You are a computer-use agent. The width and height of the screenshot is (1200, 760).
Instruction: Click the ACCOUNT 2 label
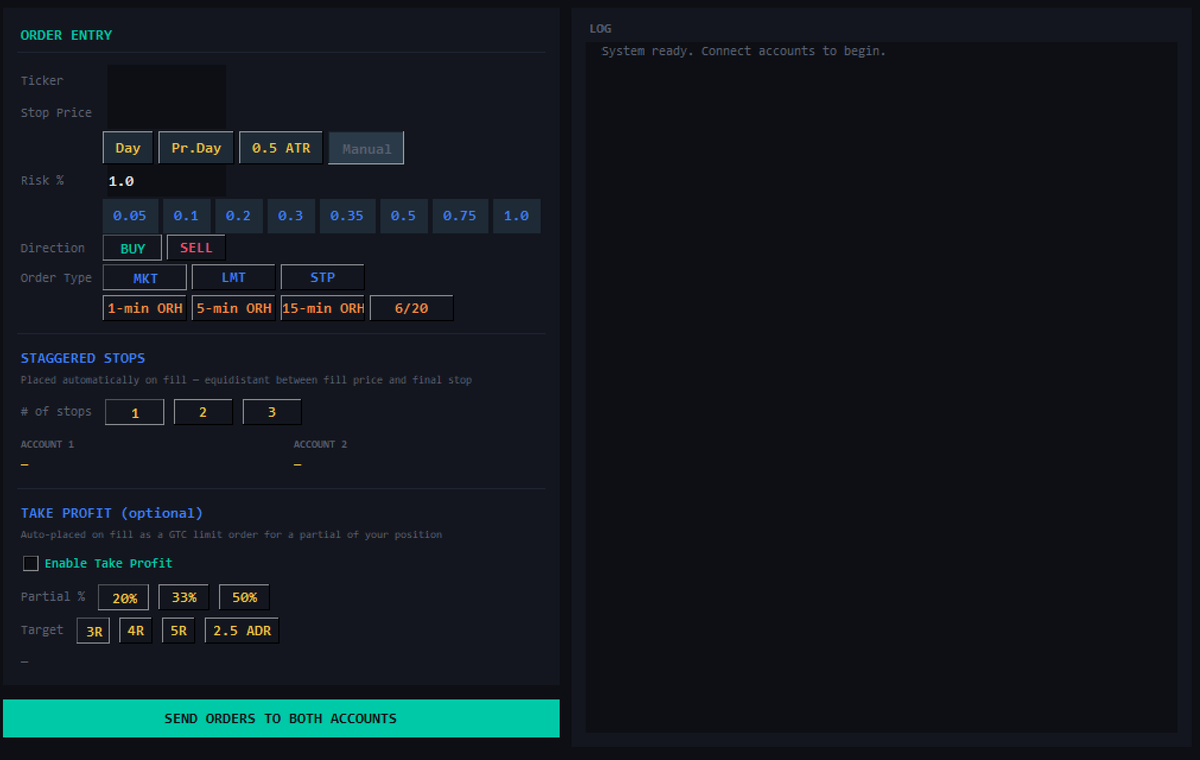click(x=320, y=444)
